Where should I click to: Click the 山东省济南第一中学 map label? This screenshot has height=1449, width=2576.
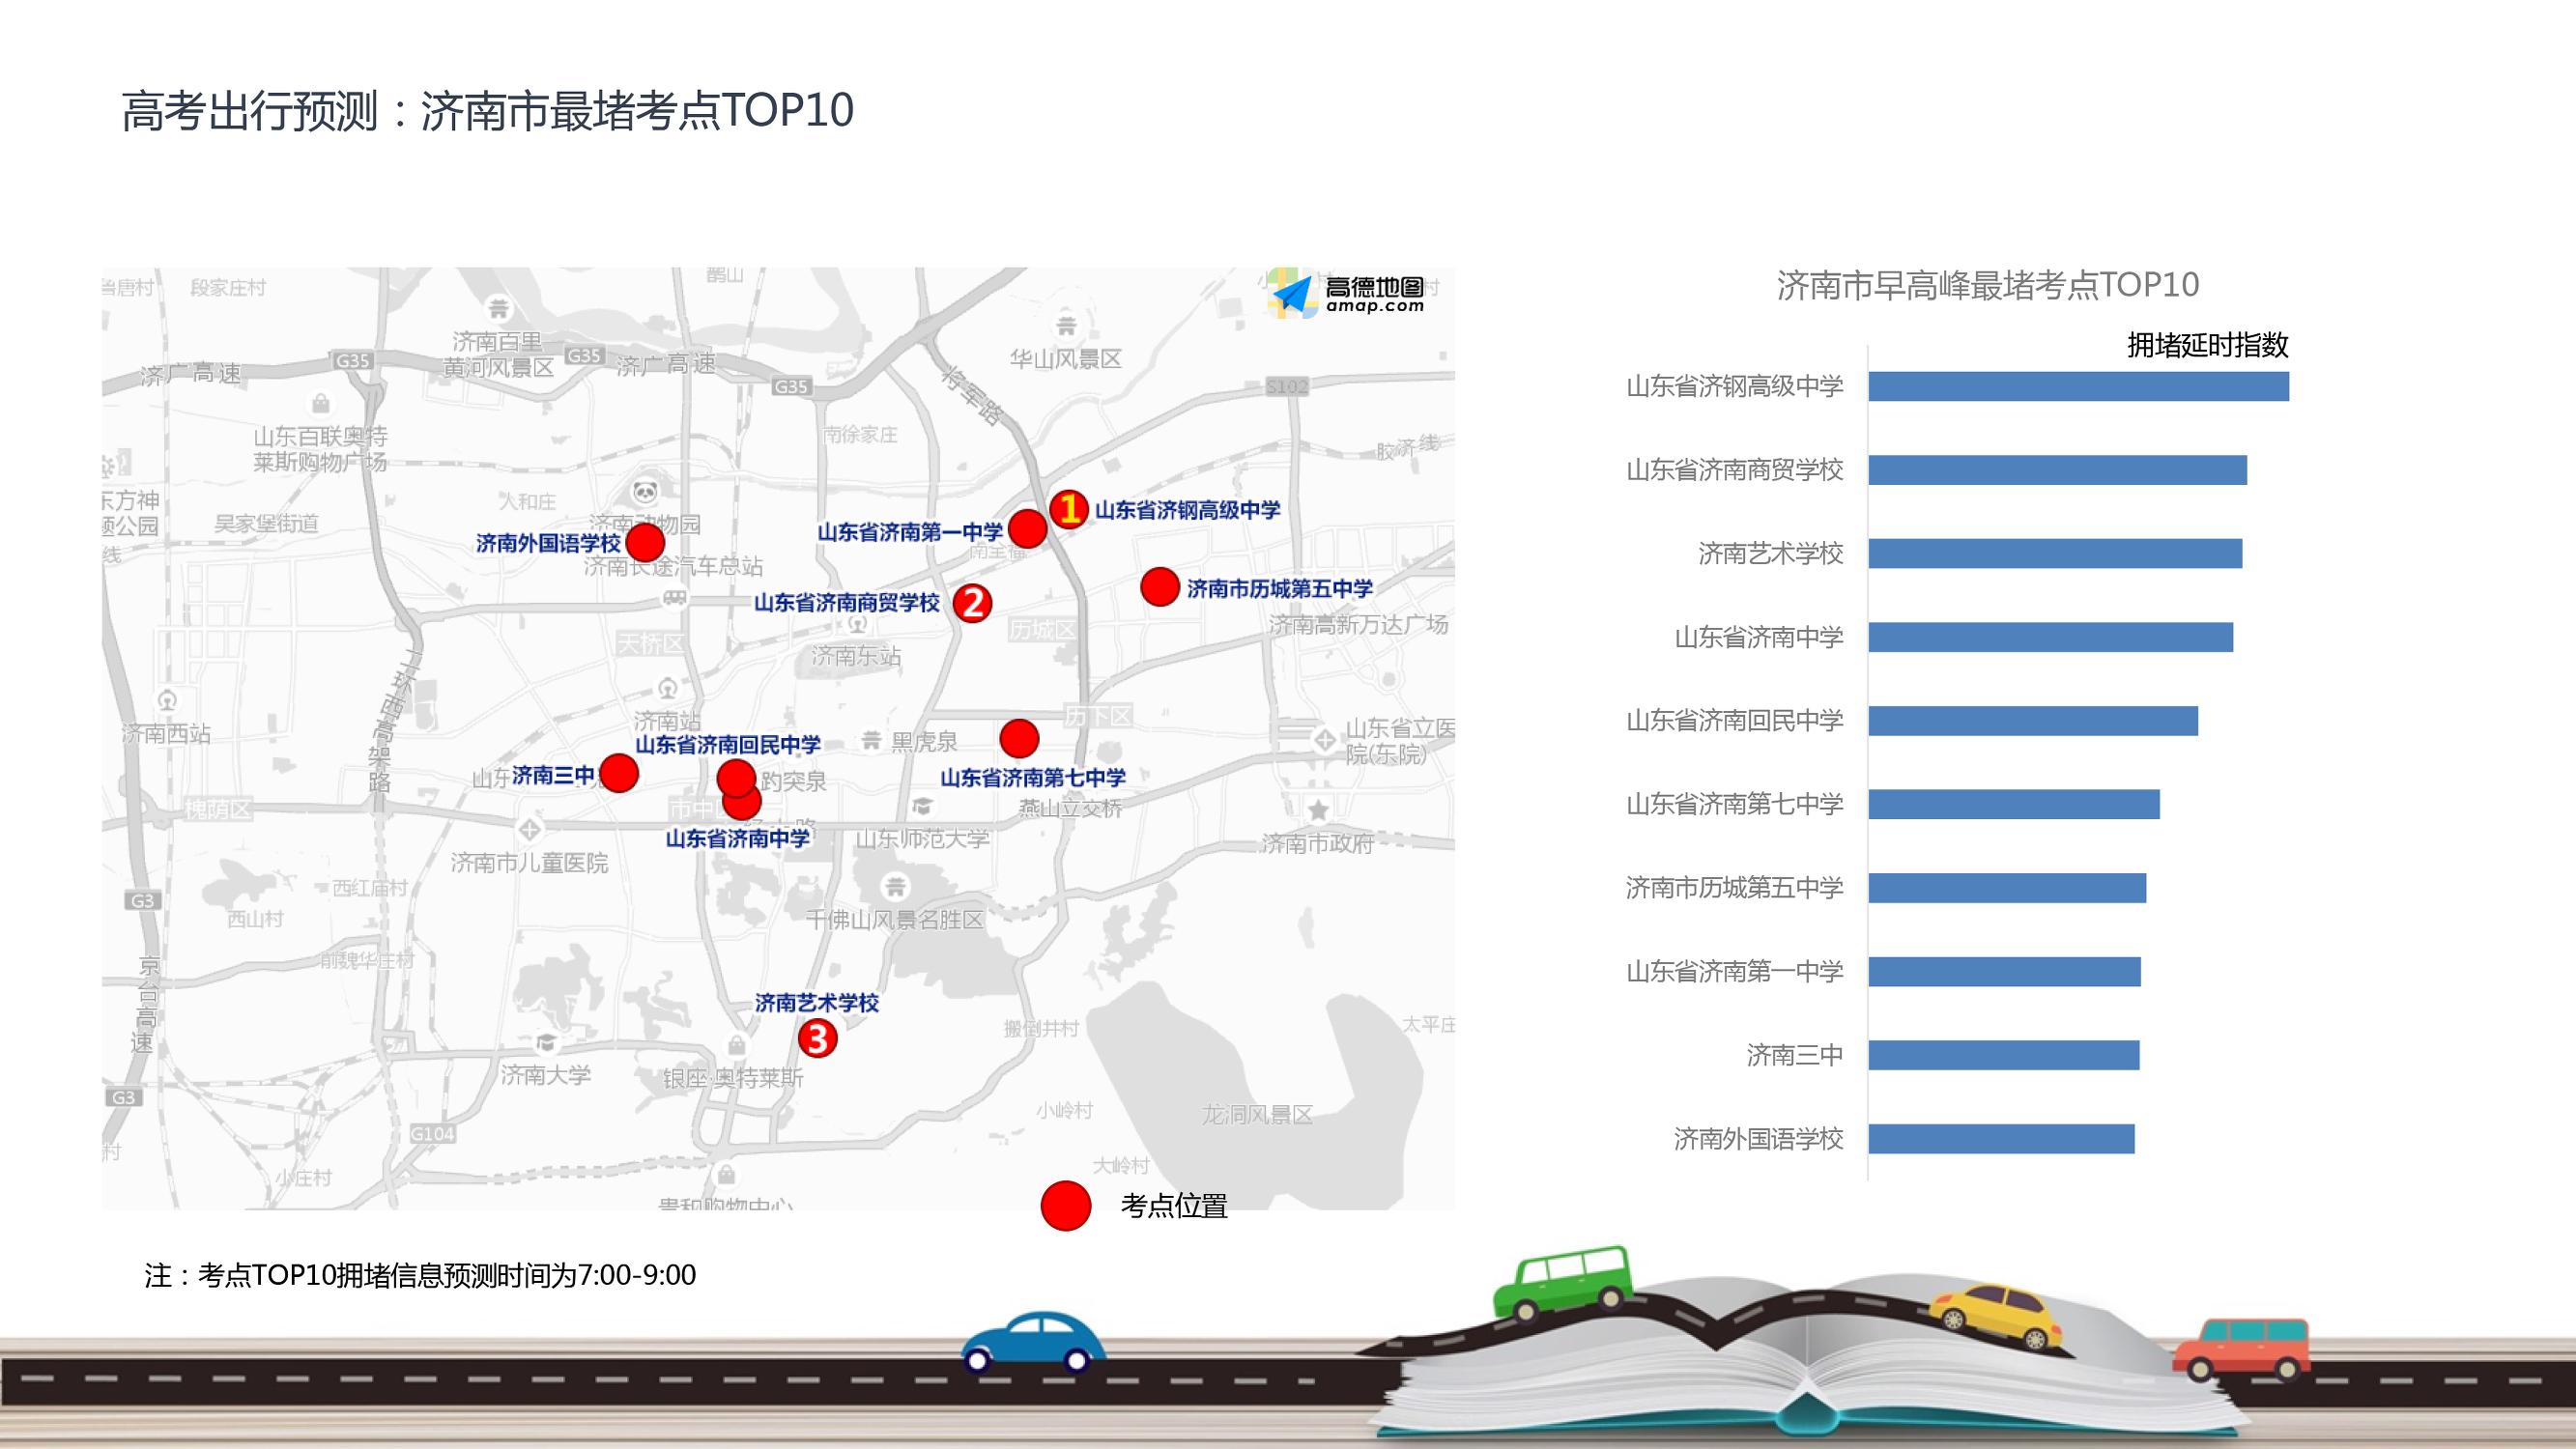click(909, 532)
